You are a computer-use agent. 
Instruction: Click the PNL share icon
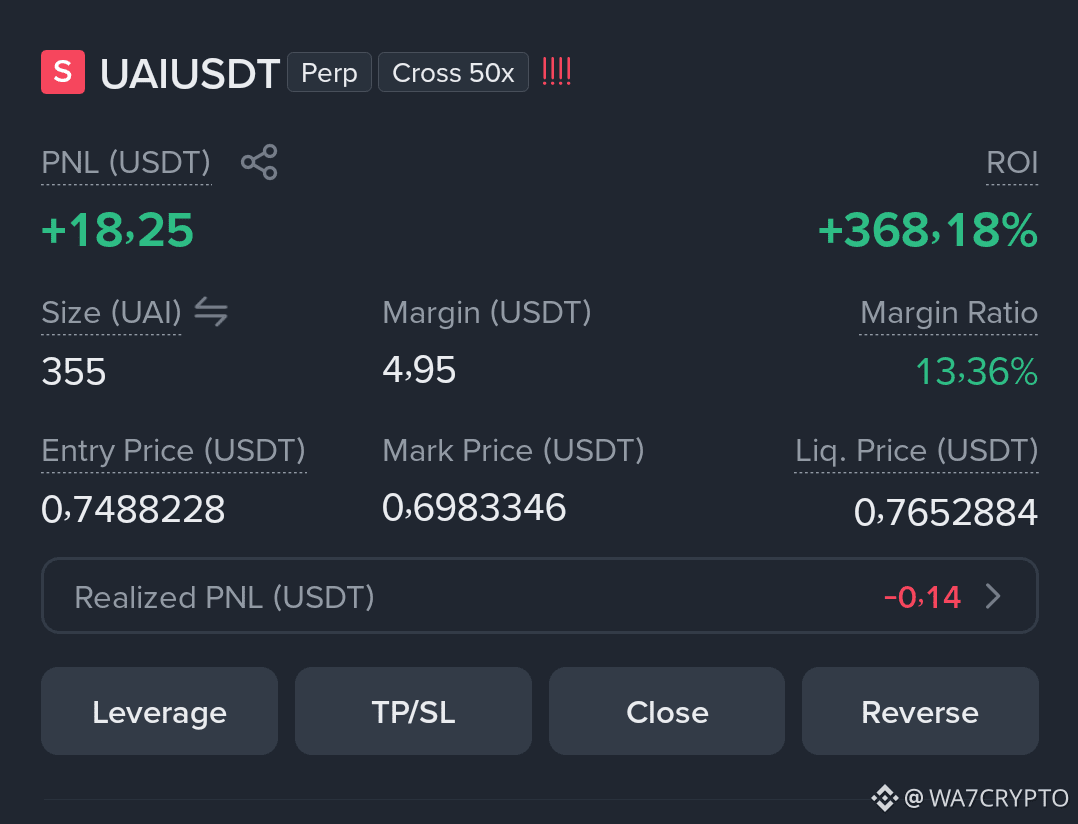[259, 162]
